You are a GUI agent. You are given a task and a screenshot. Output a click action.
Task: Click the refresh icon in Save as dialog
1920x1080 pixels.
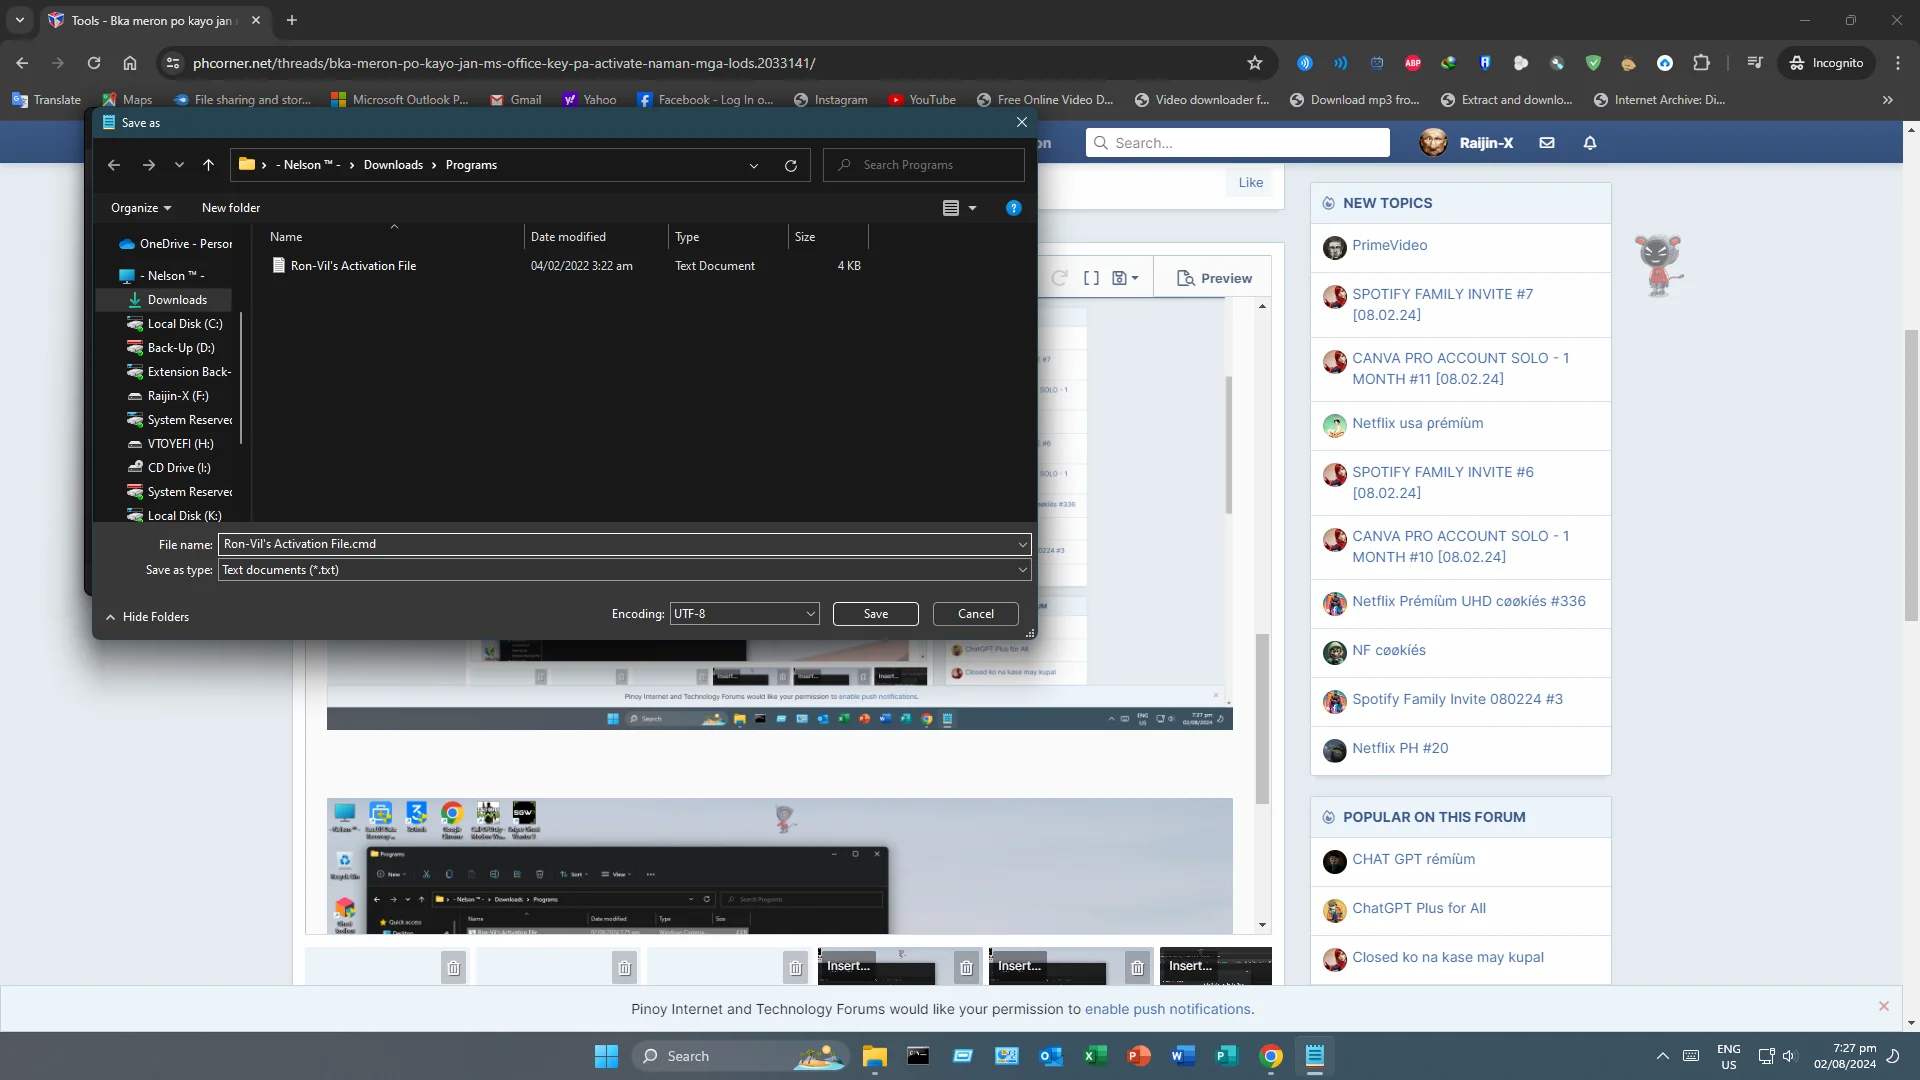point(791,166)
